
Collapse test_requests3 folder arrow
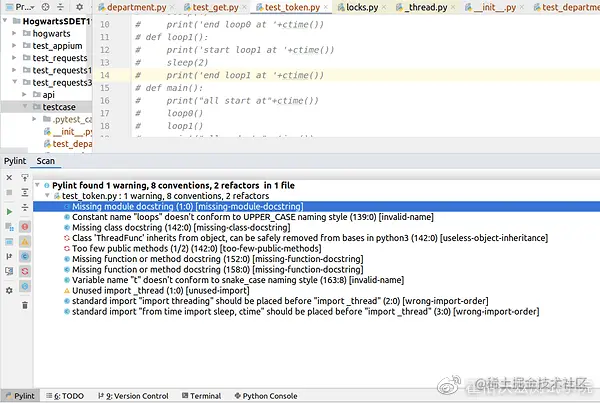point(14,82)
